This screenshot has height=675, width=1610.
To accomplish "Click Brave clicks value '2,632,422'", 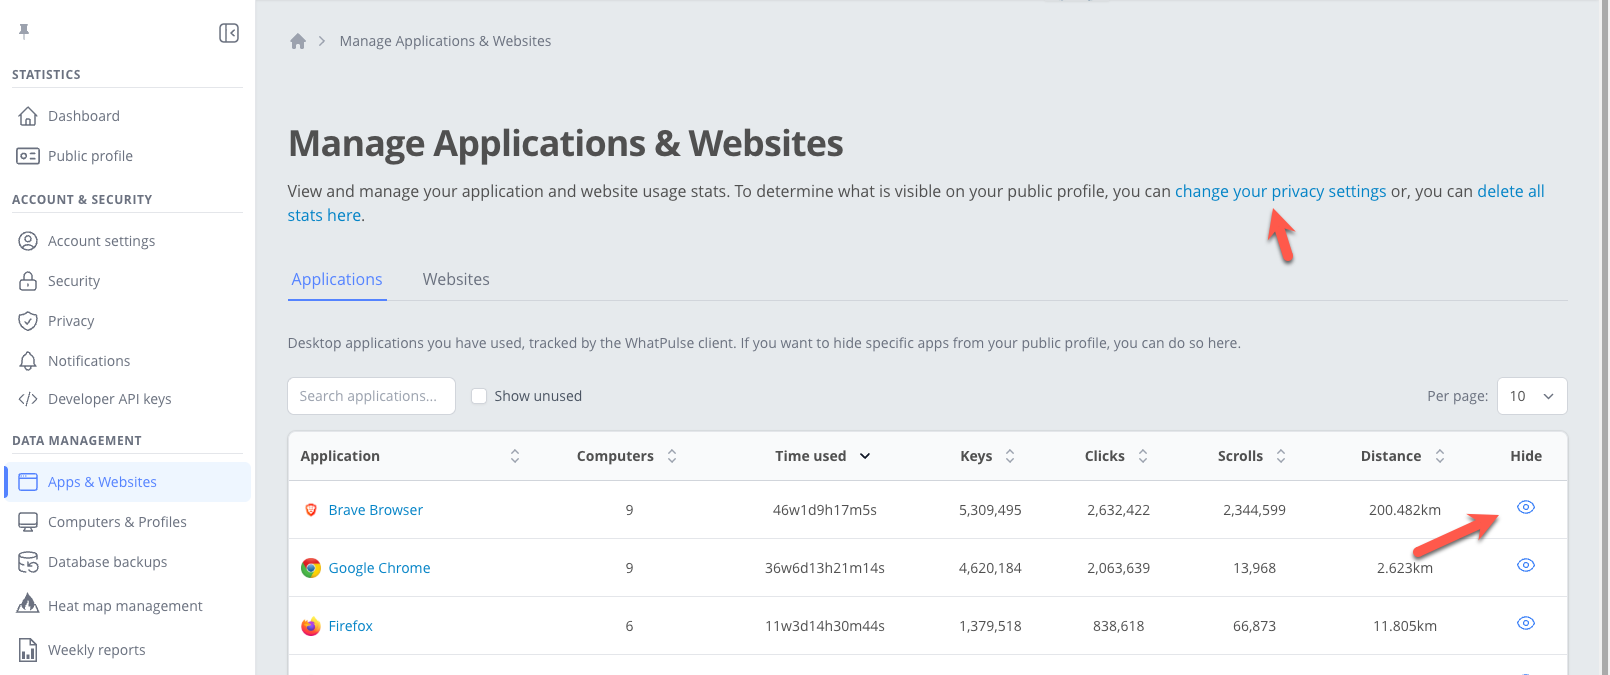I will point(1118,510).
